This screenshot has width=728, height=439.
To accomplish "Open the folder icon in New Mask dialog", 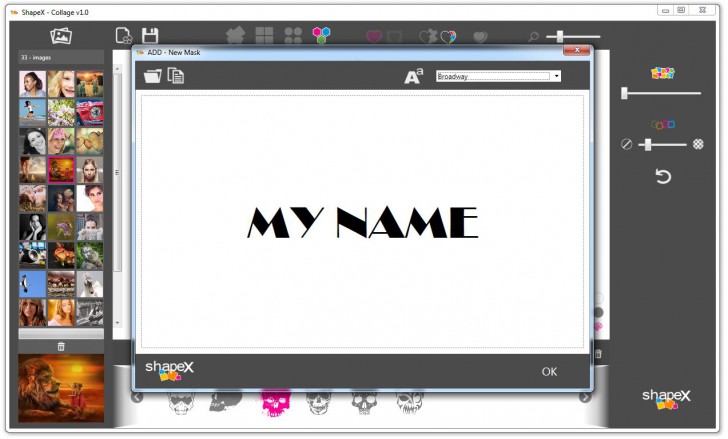I will tap(152, 76).
